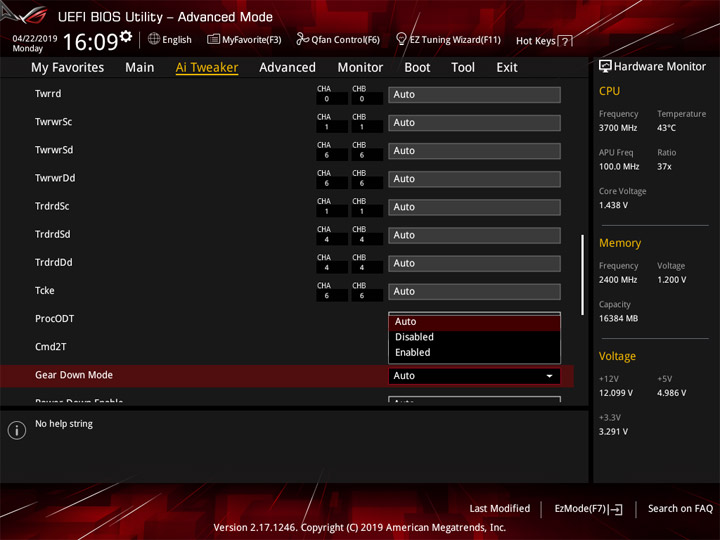720x540 pixels.
Task: Open the My Favorites tab
Action: click(68, 68)
